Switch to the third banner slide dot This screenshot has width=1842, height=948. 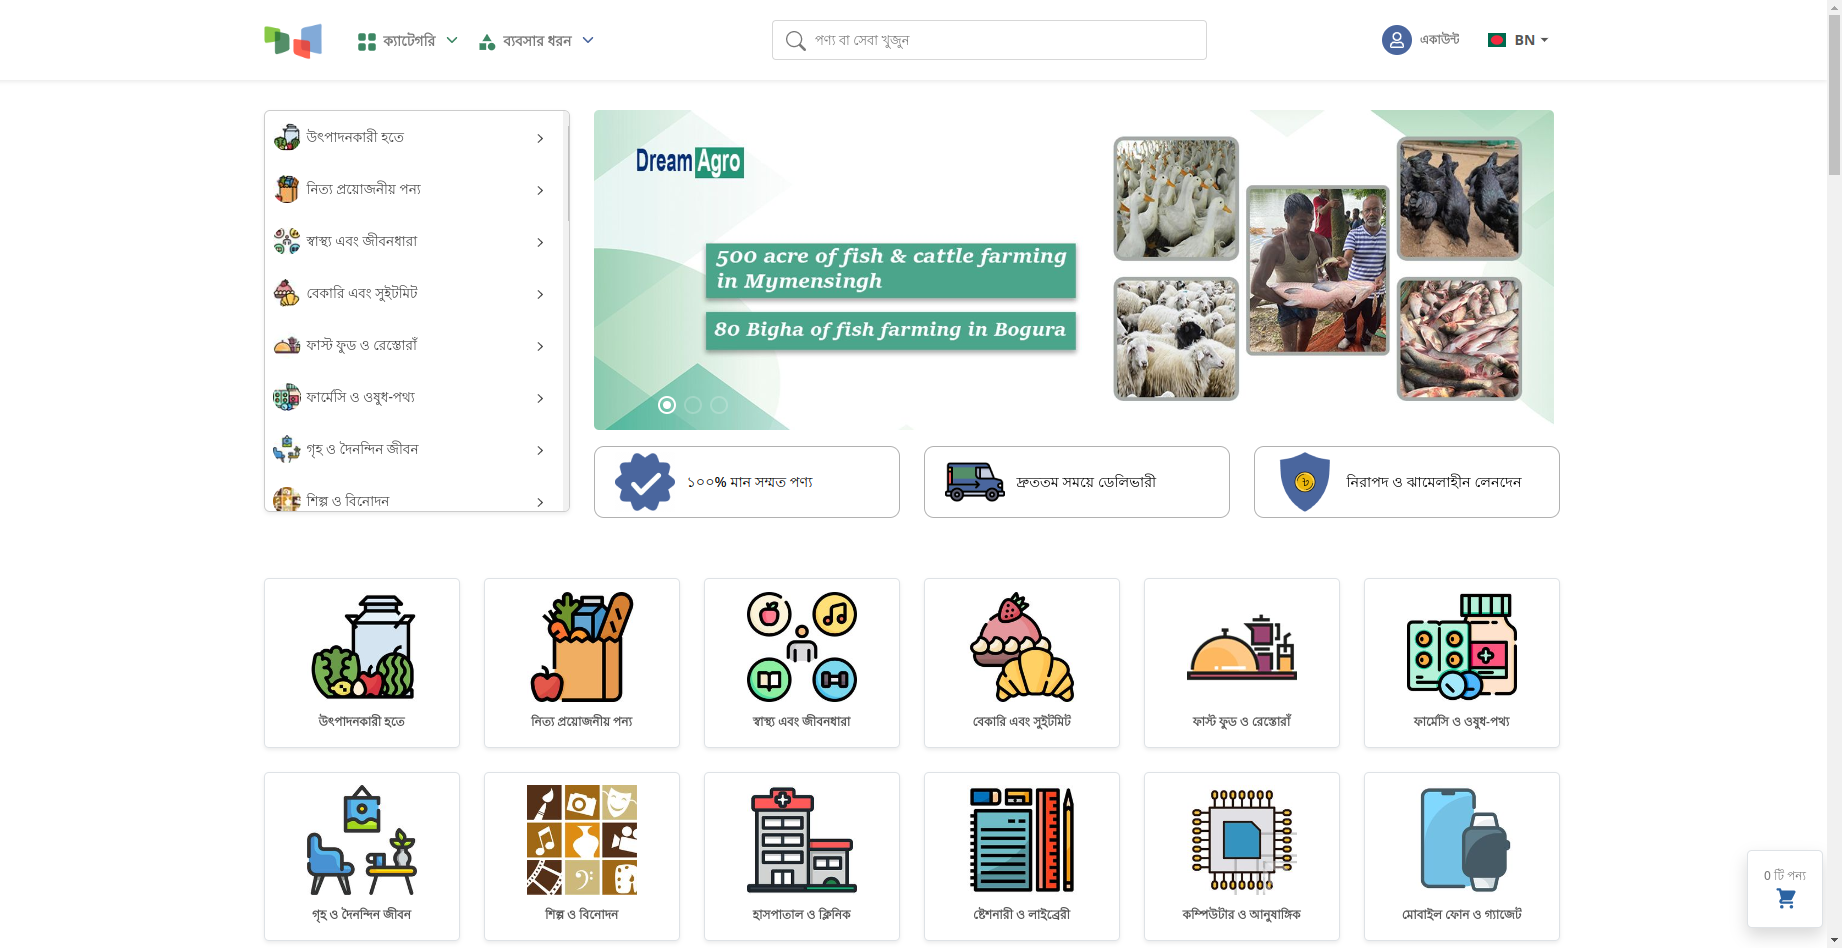(719, 405)
